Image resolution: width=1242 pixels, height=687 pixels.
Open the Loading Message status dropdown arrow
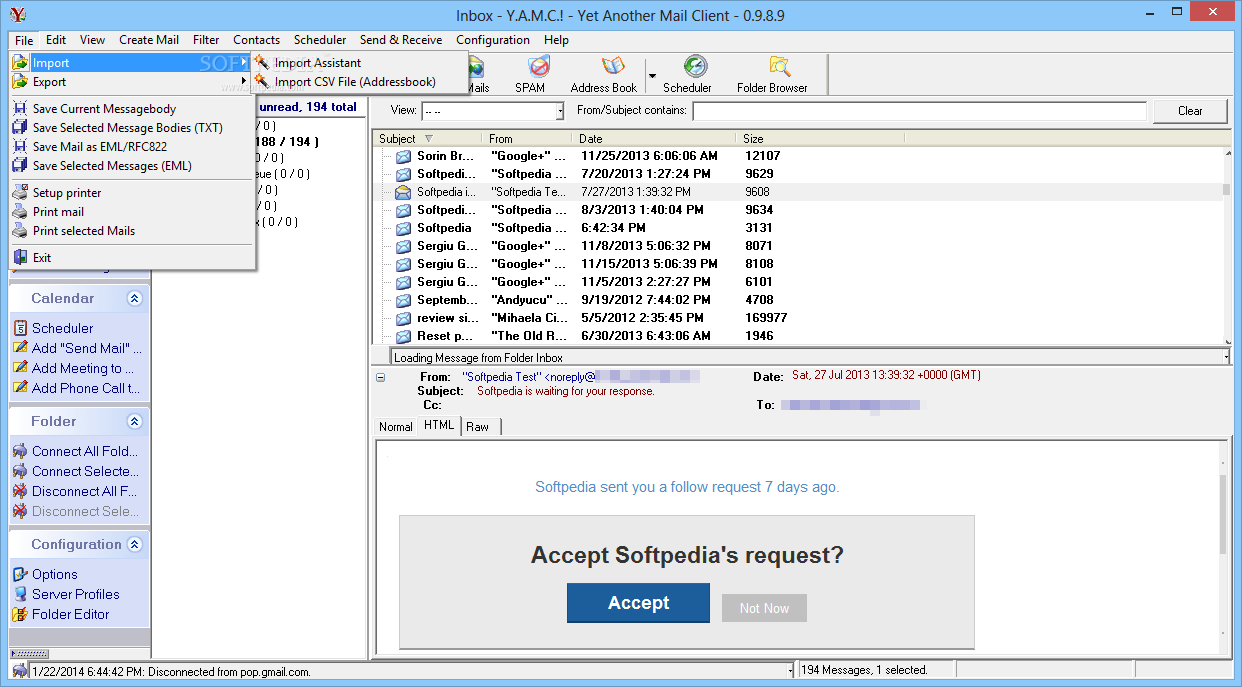pyautogui.click(x=1226, y=357)
